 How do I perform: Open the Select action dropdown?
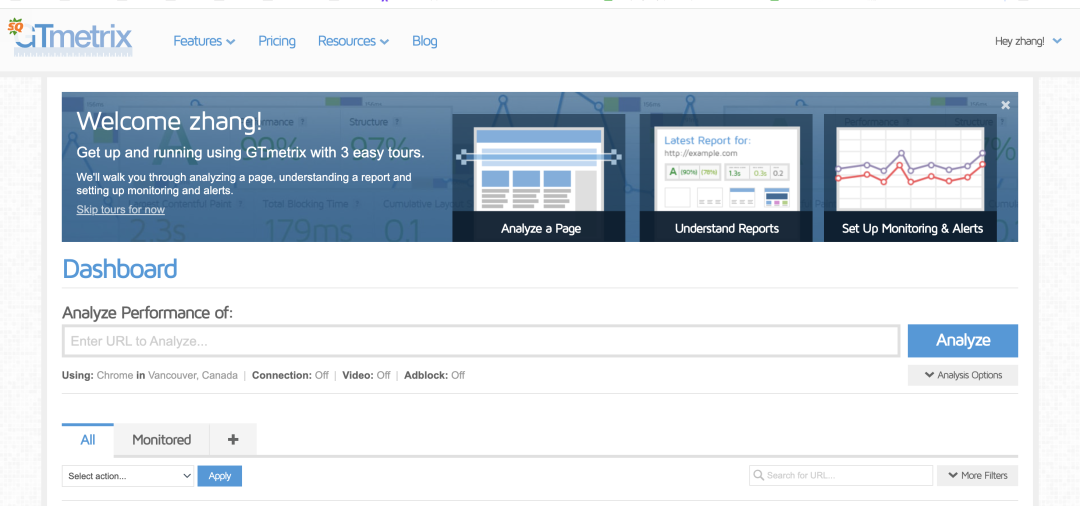(x=128, y=476)
